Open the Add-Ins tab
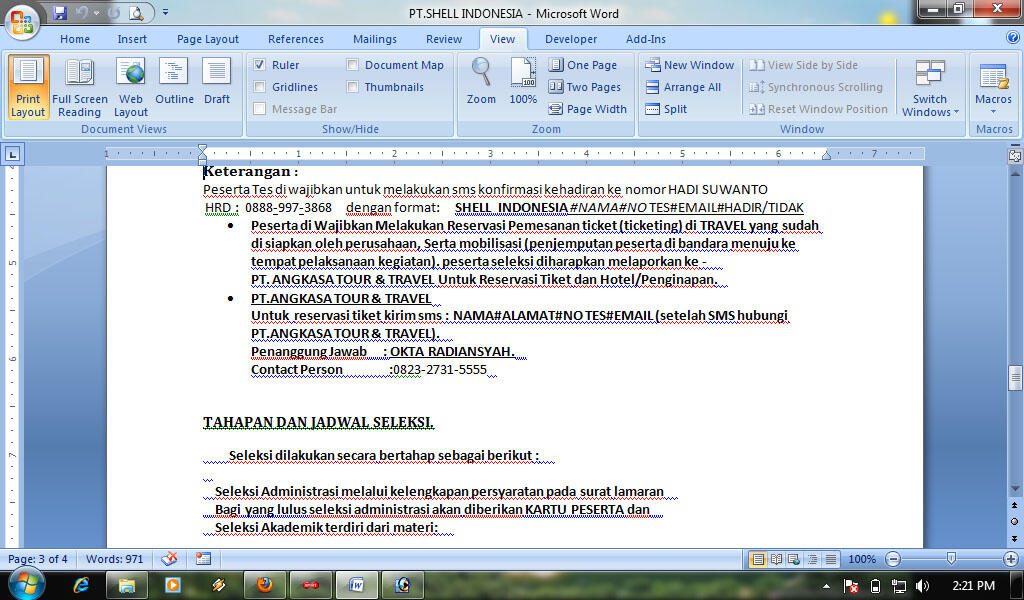The image size is (1024, 600). pyautogui.click(x=646, y=39)
